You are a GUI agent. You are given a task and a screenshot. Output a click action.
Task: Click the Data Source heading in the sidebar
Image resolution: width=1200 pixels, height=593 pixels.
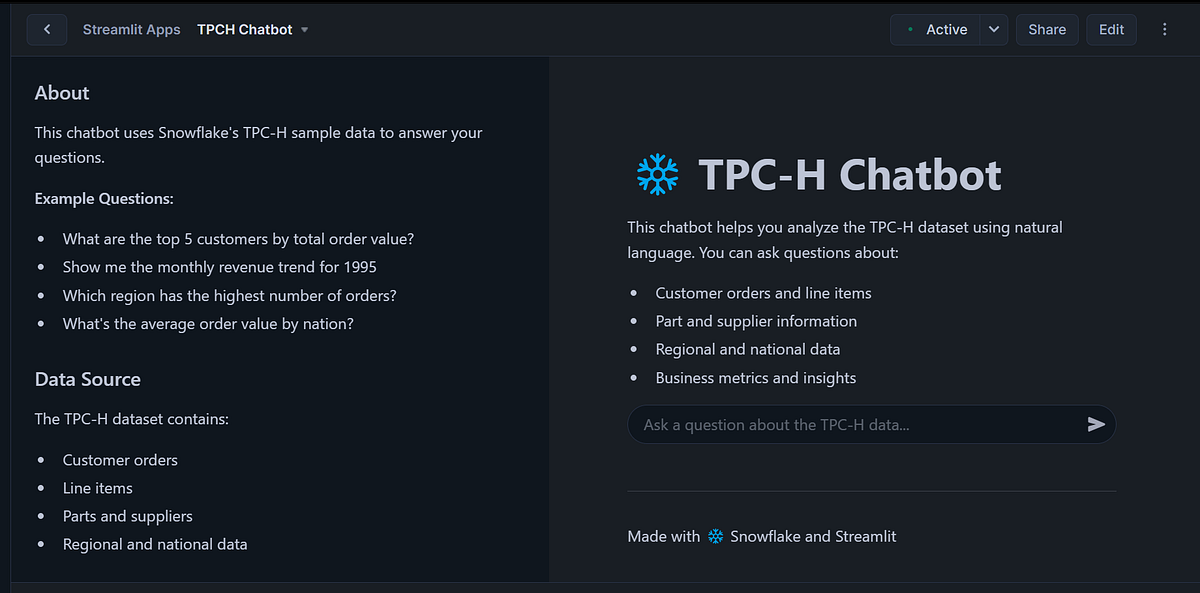click(87, 379)
